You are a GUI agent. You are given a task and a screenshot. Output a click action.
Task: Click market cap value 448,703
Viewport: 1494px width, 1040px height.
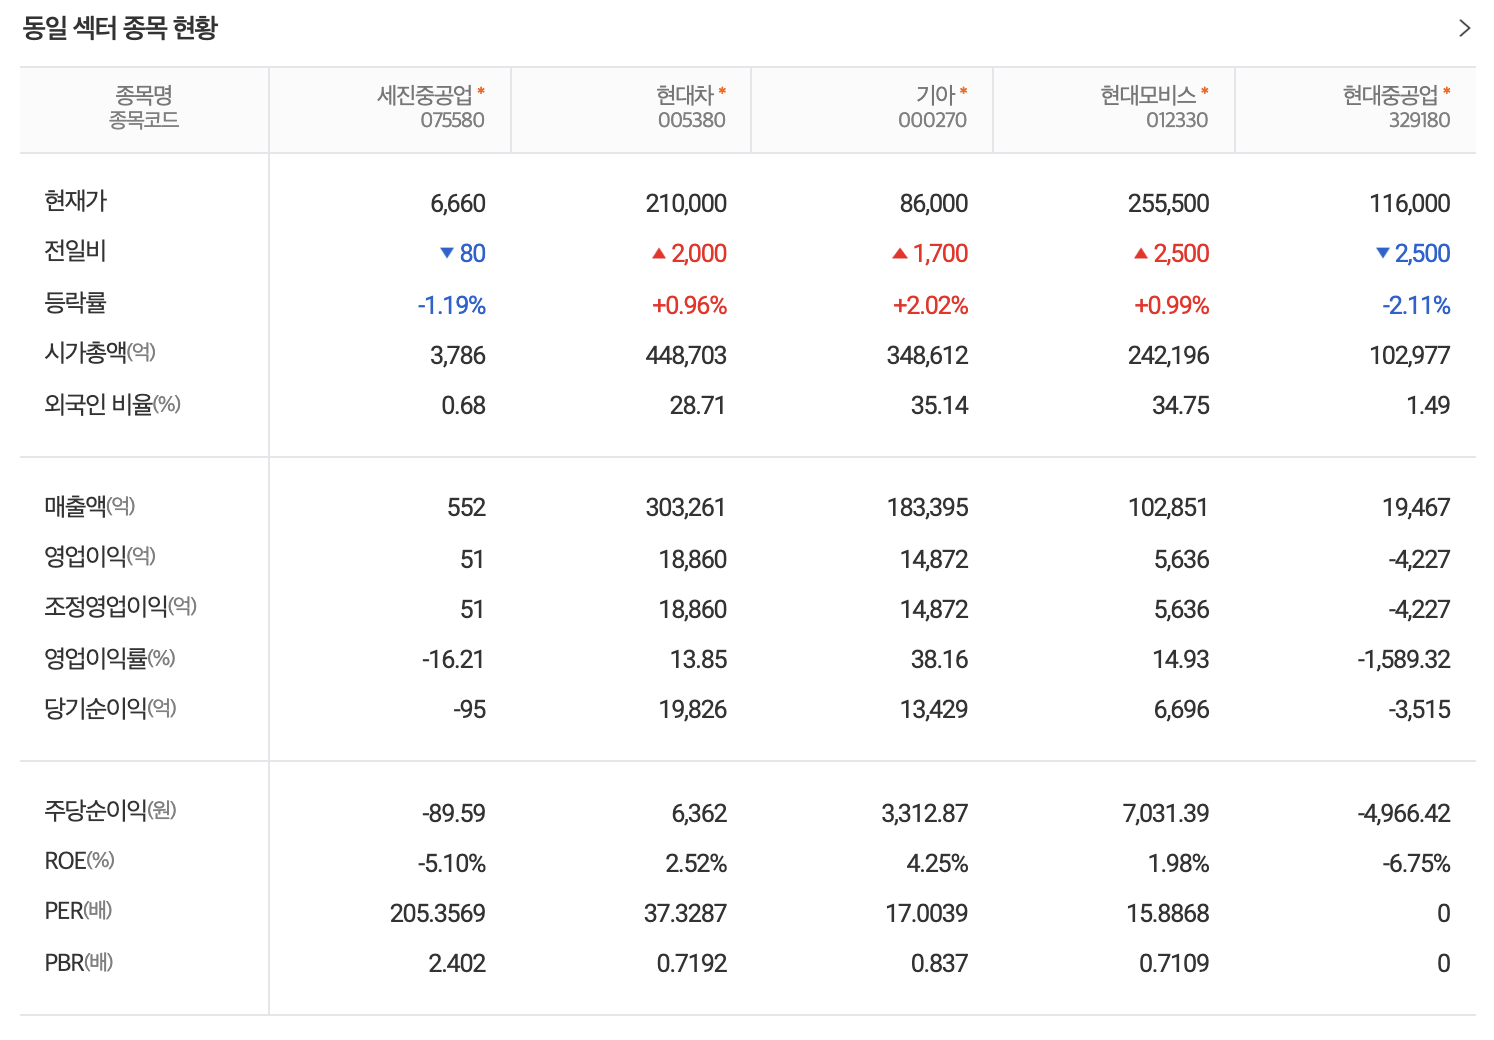pyautogui.click(x=686, y=355)
